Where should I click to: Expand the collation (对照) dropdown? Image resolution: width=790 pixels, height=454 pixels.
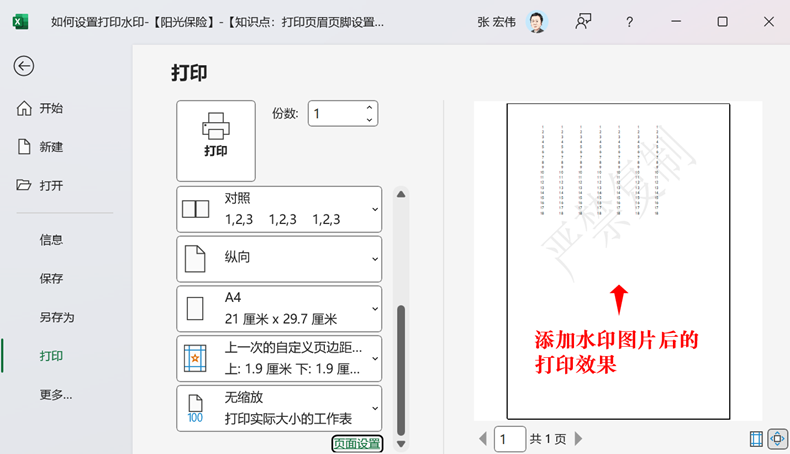279,209
